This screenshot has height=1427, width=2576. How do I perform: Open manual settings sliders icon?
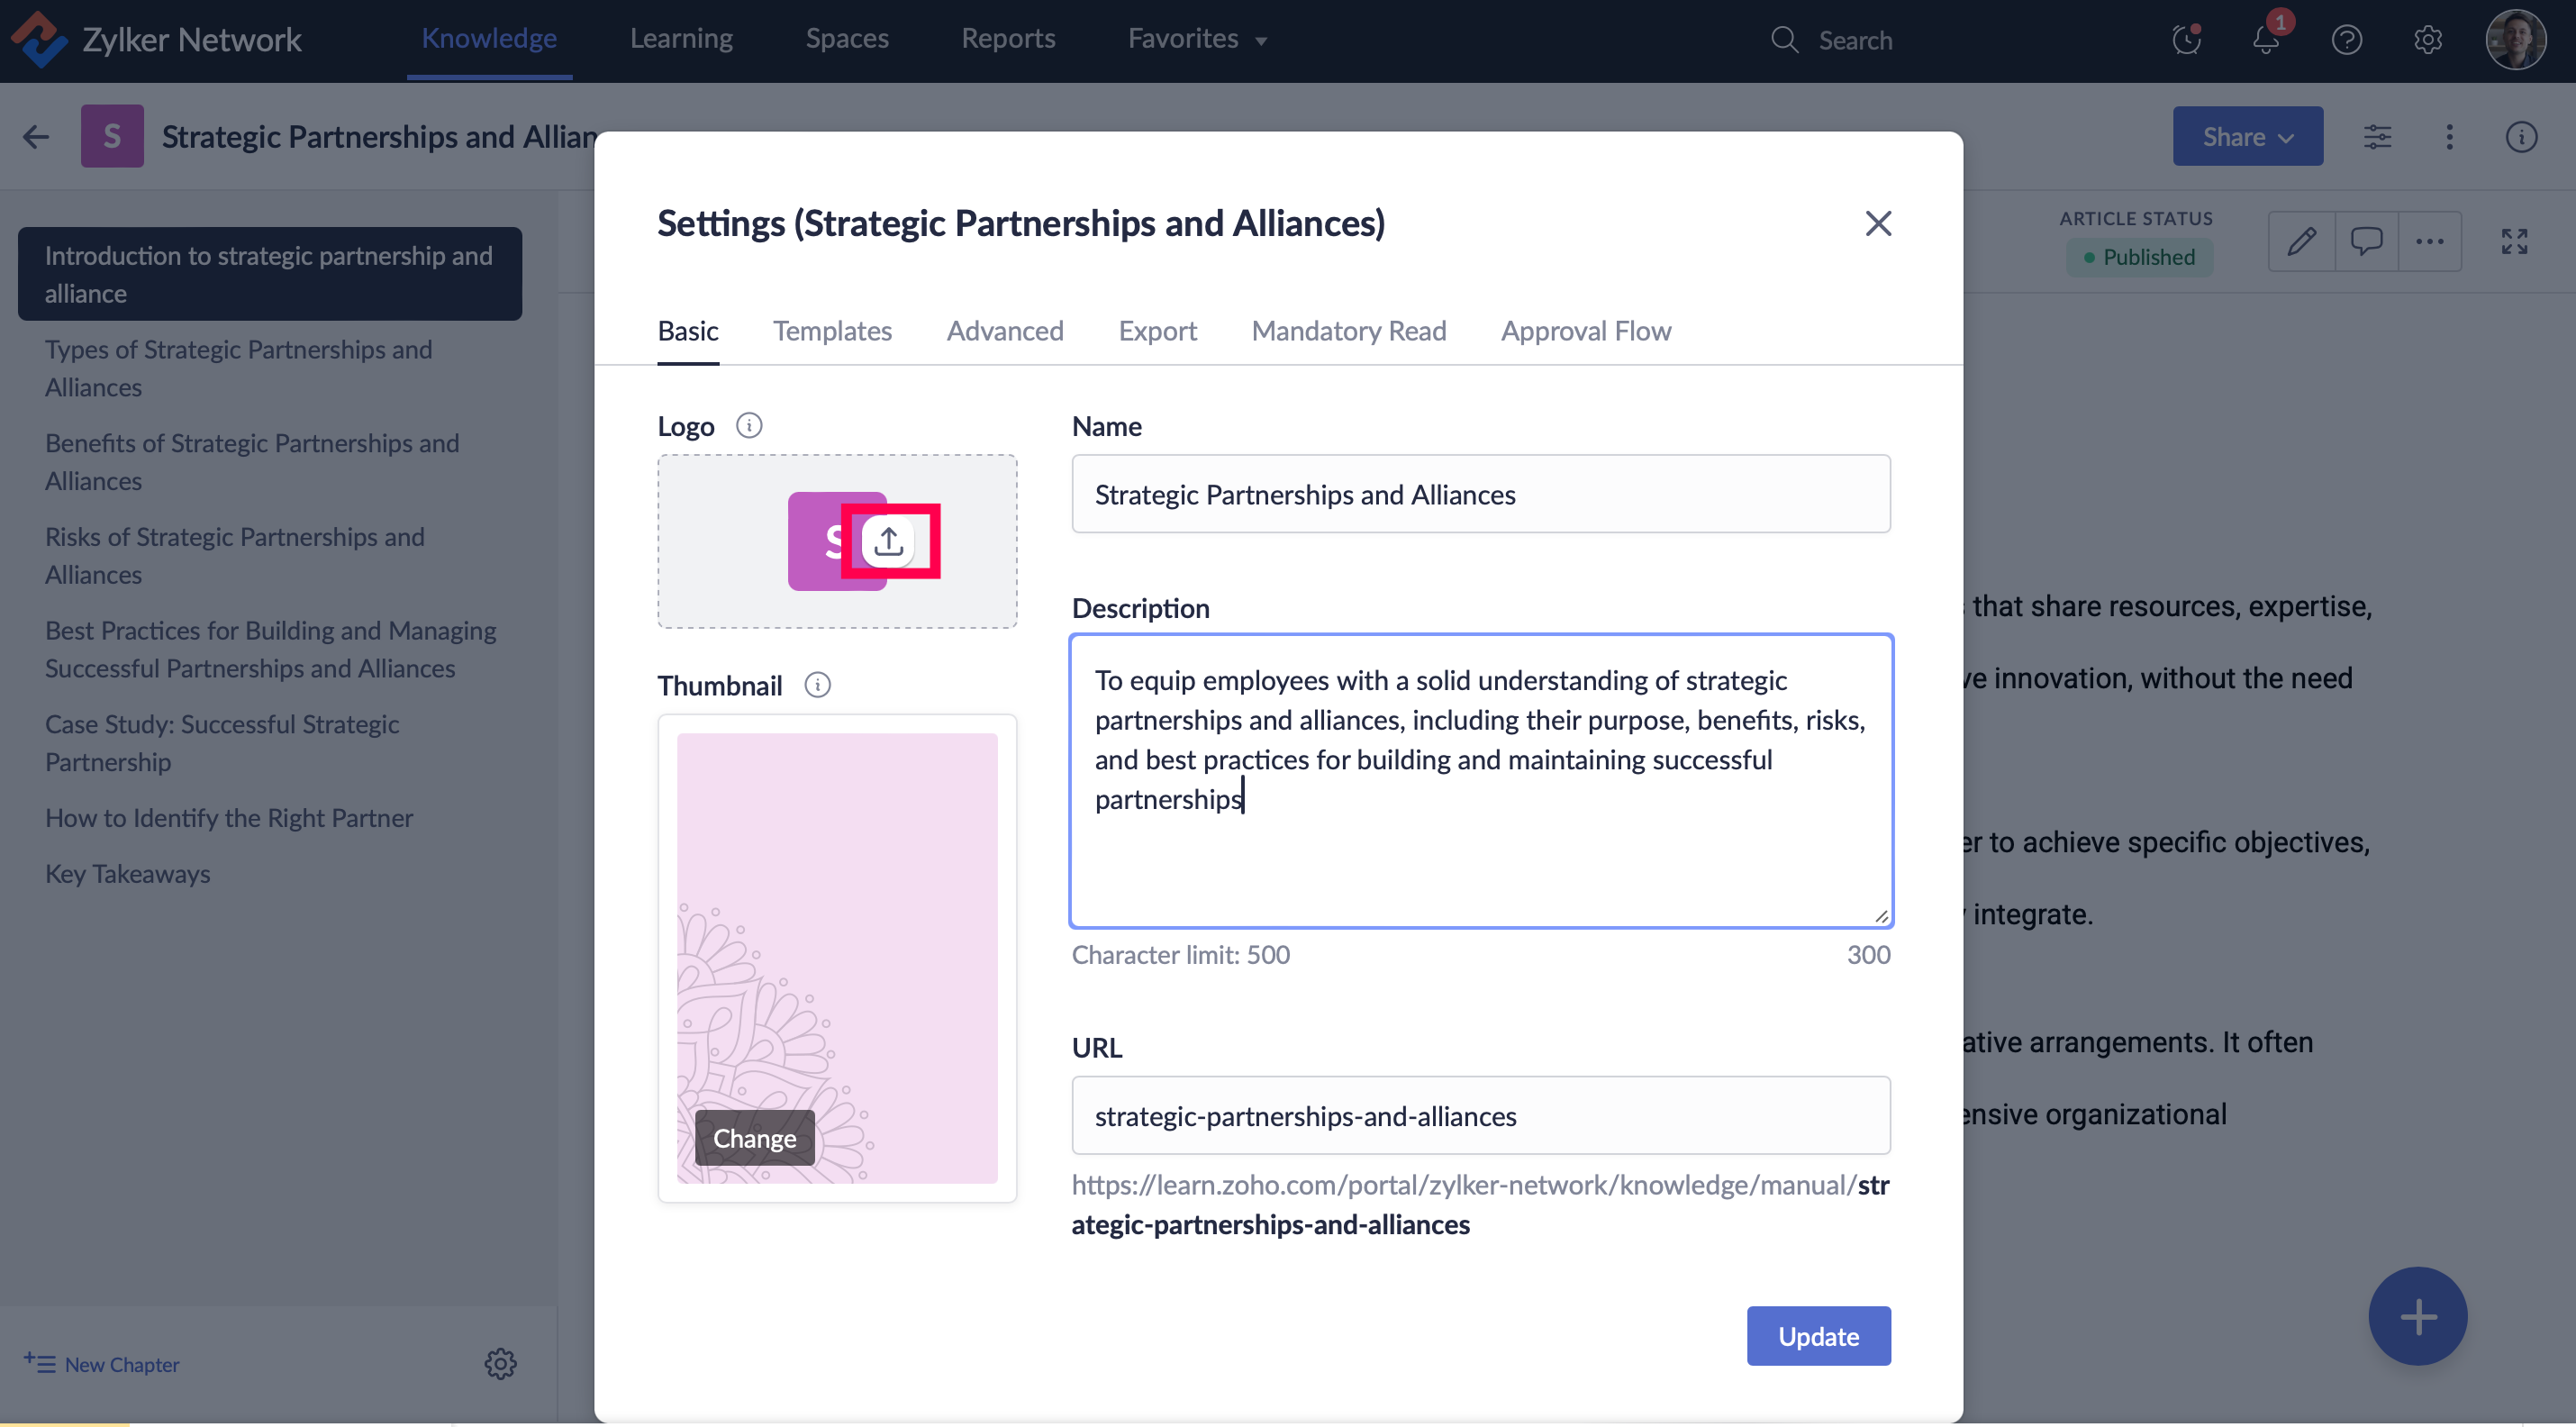(2377, 136)
